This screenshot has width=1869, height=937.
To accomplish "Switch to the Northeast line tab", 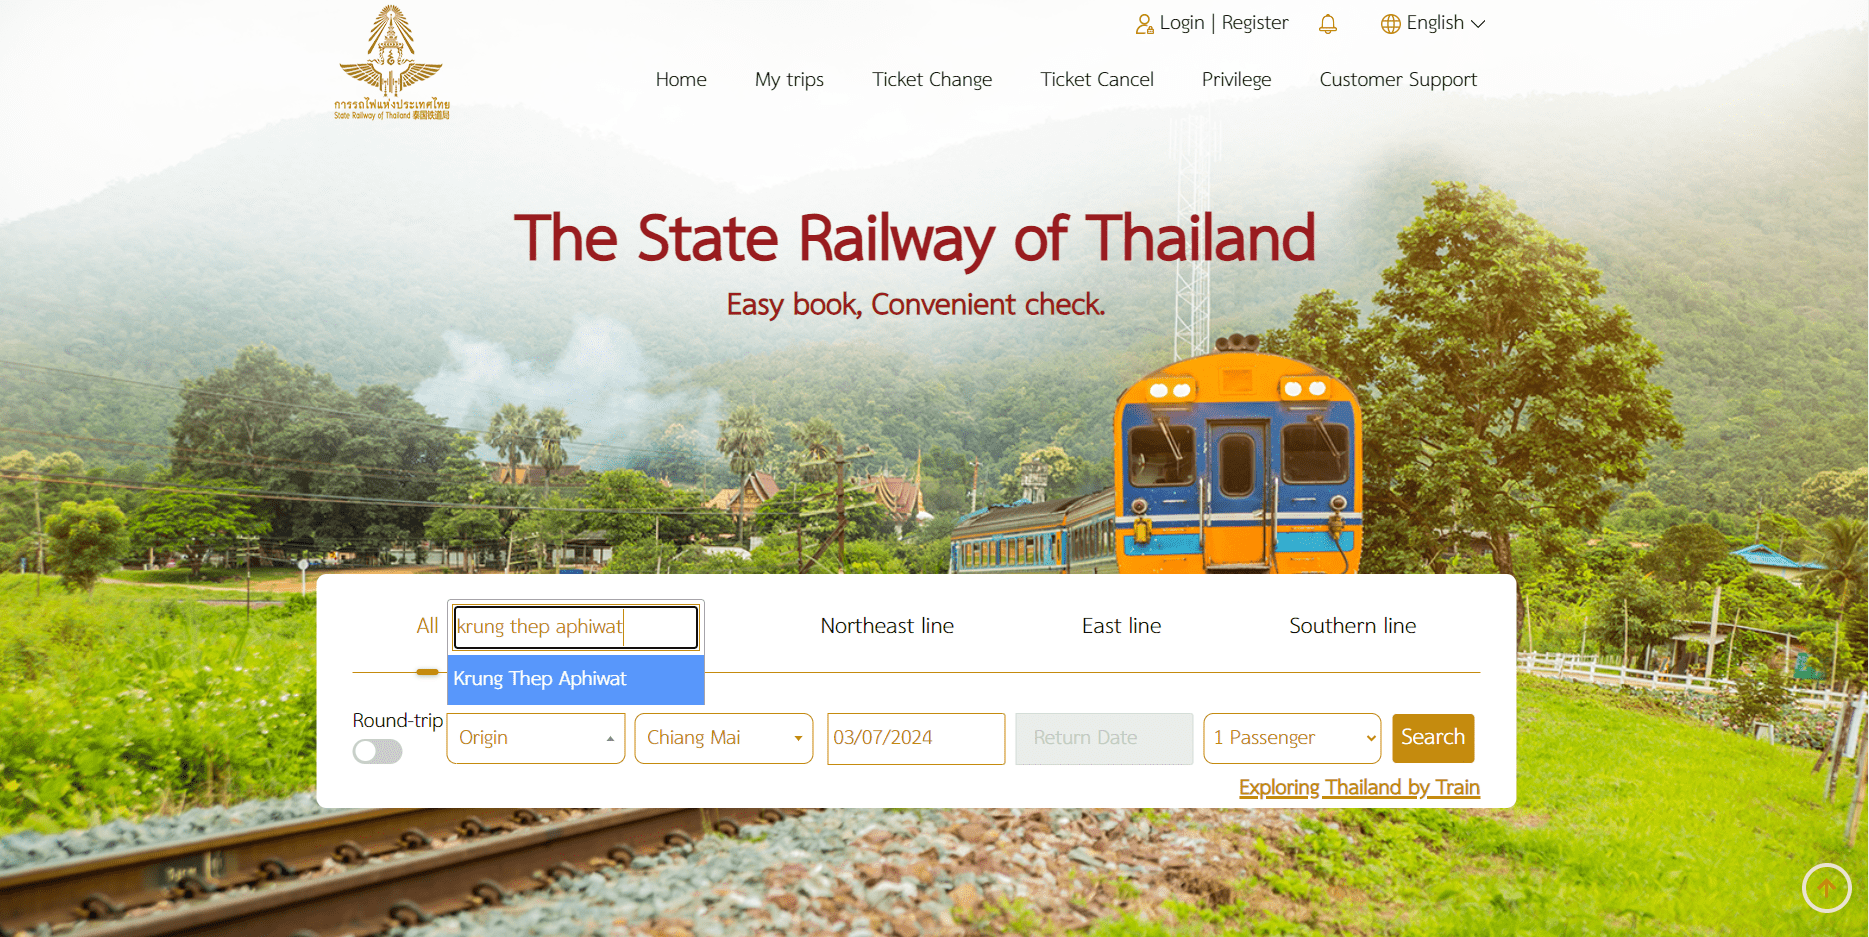I will 887,626.
